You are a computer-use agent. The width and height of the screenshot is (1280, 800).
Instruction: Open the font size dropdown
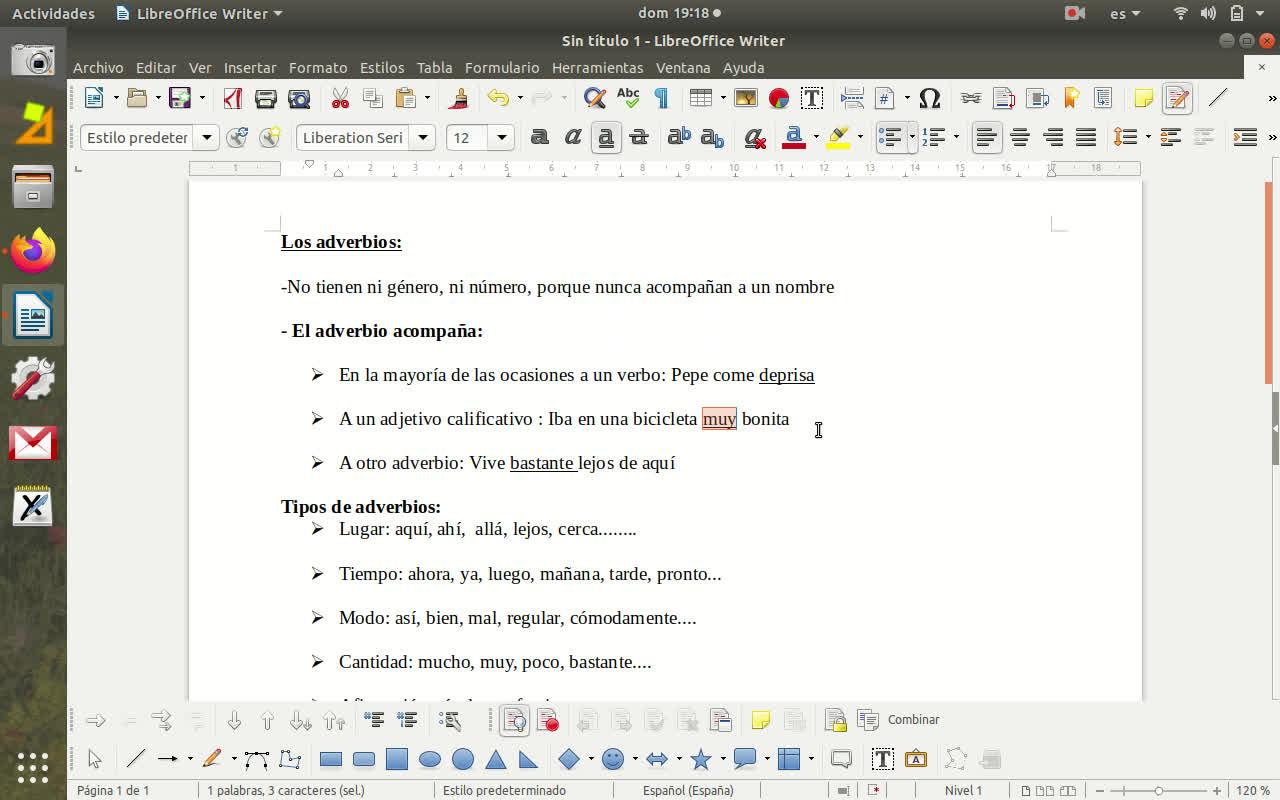[502, 138]
